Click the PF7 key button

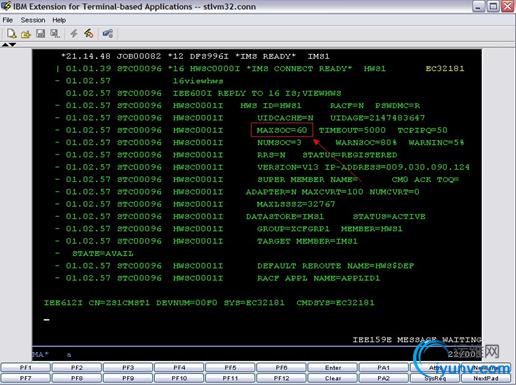pyautogui.click(x=26, y=378)
